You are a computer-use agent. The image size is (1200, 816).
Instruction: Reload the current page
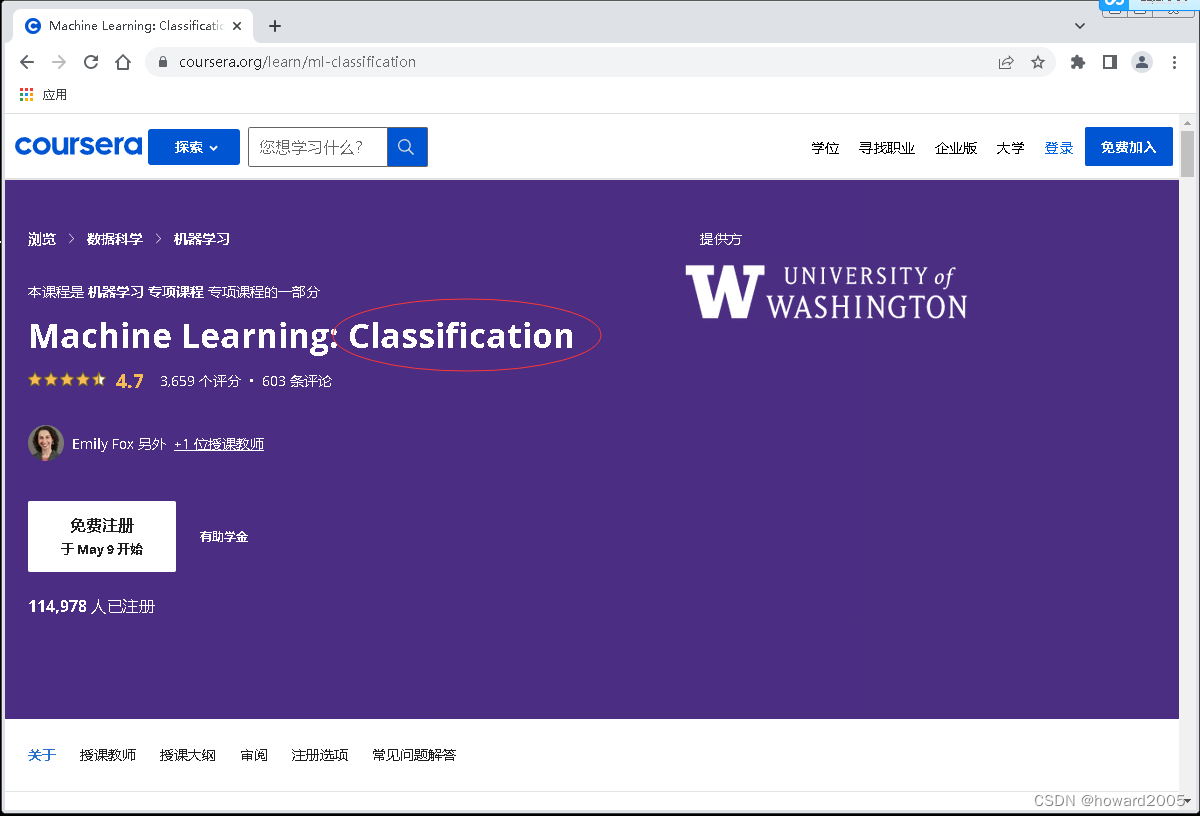click(91, 61)
